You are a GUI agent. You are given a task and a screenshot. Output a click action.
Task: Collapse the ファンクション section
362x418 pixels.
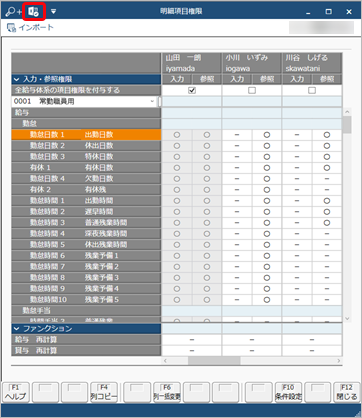[17, 329]
